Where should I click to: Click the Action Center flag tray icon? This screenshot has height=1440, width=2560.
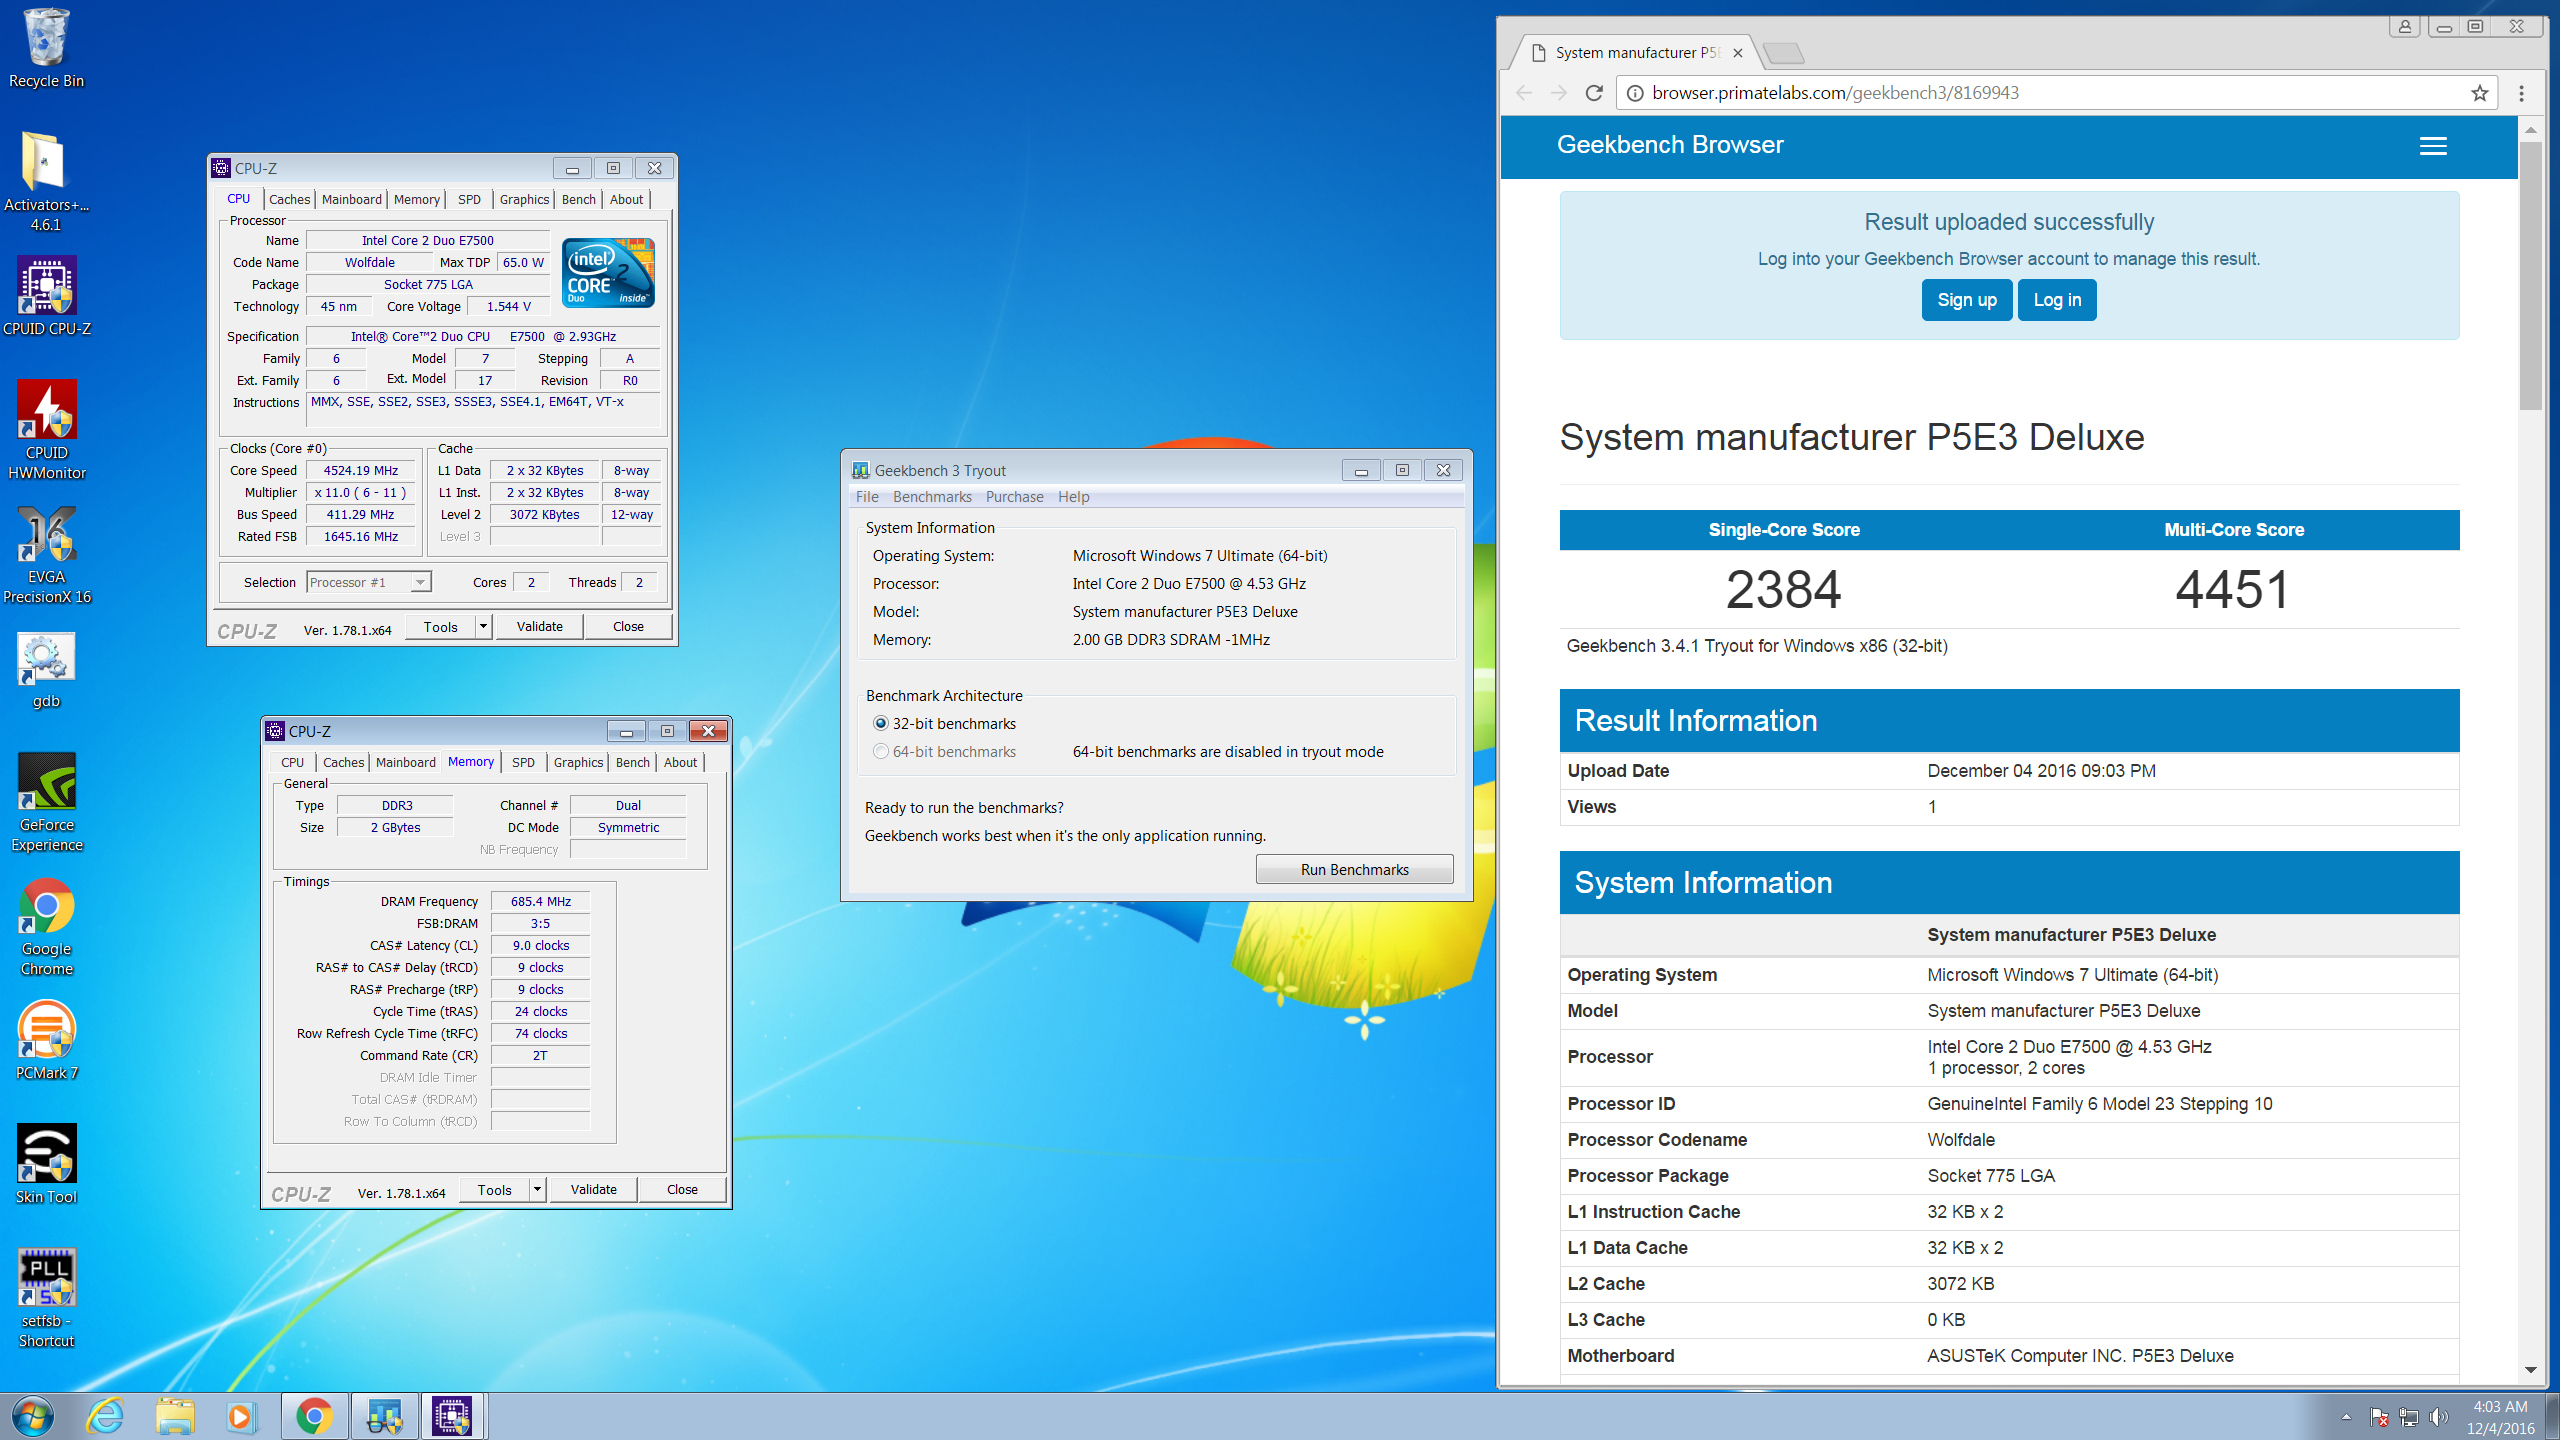tap(2379, 1417)
